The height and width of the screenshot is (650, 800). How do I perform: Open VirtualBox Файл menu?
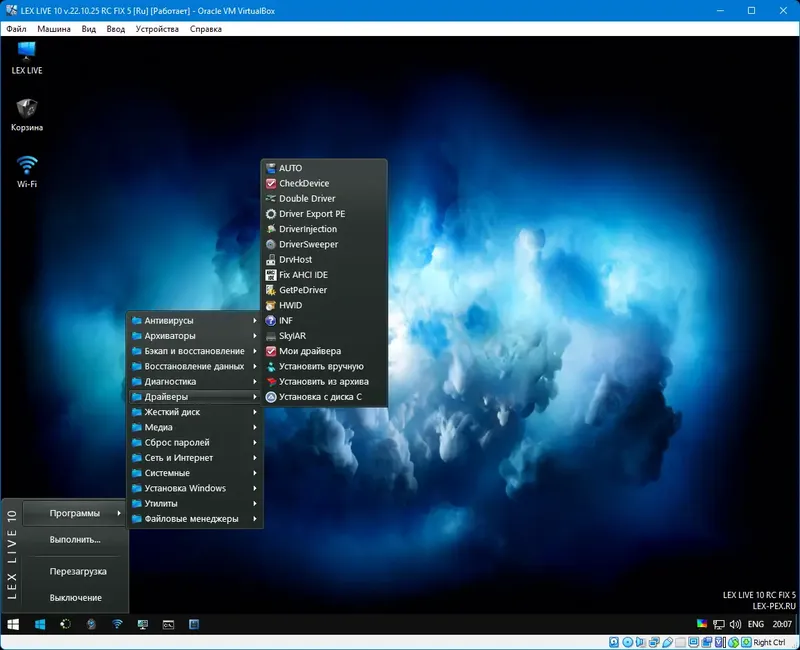[16, 29]
